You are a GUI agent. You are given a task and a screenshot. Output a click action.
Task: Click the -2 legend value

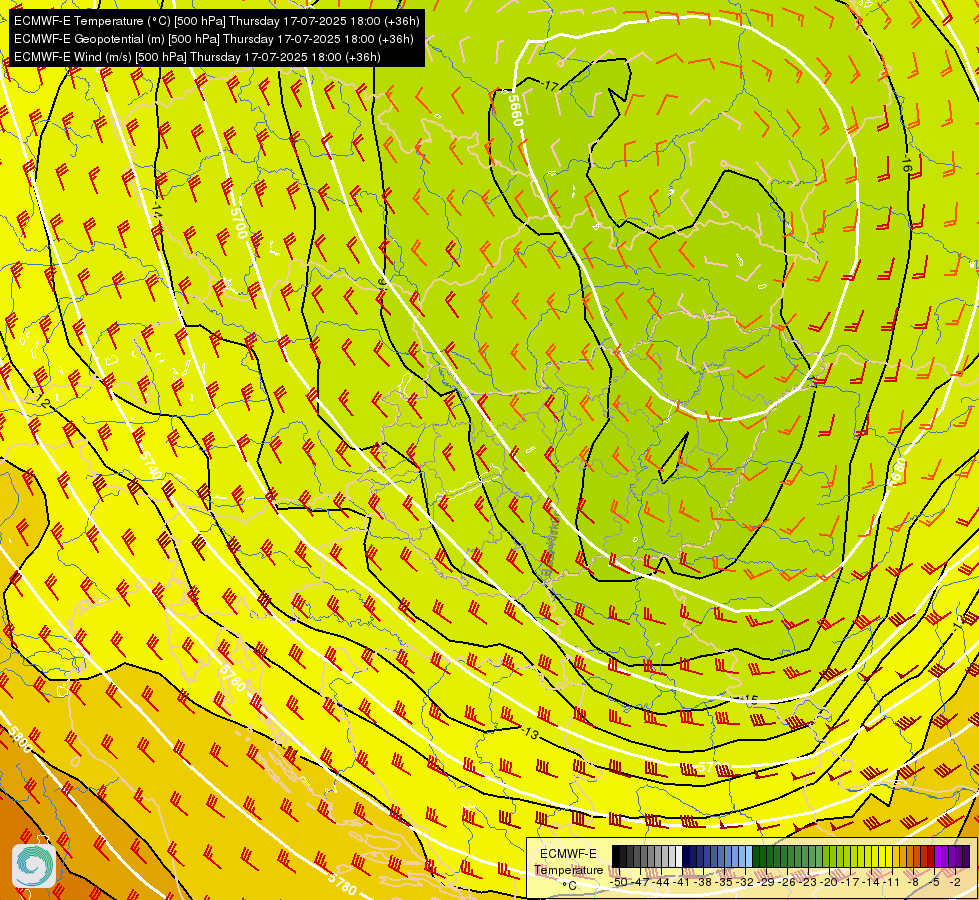(955, 882)
